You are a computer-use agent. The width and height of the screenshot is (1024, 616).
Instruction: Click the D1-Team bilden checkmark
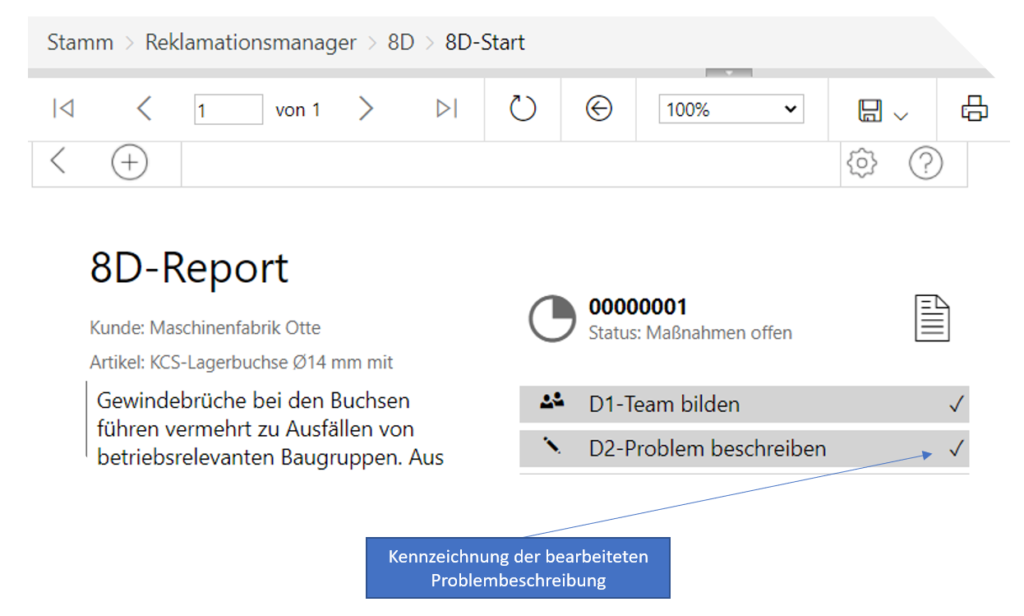(956, 404)
